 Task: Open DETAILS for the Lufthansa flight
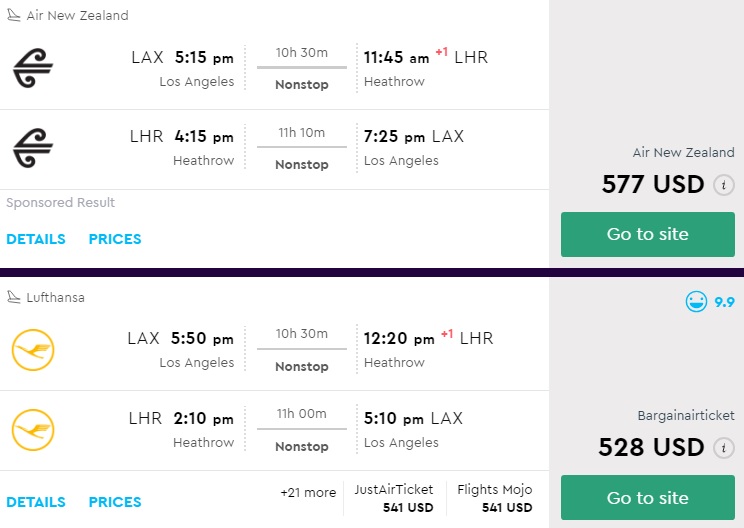click(36, 502)
